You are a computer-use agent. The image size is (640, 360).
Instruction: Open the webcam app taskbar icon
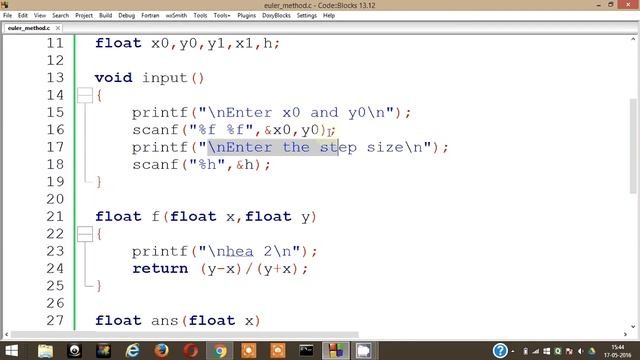click(74, 351)
